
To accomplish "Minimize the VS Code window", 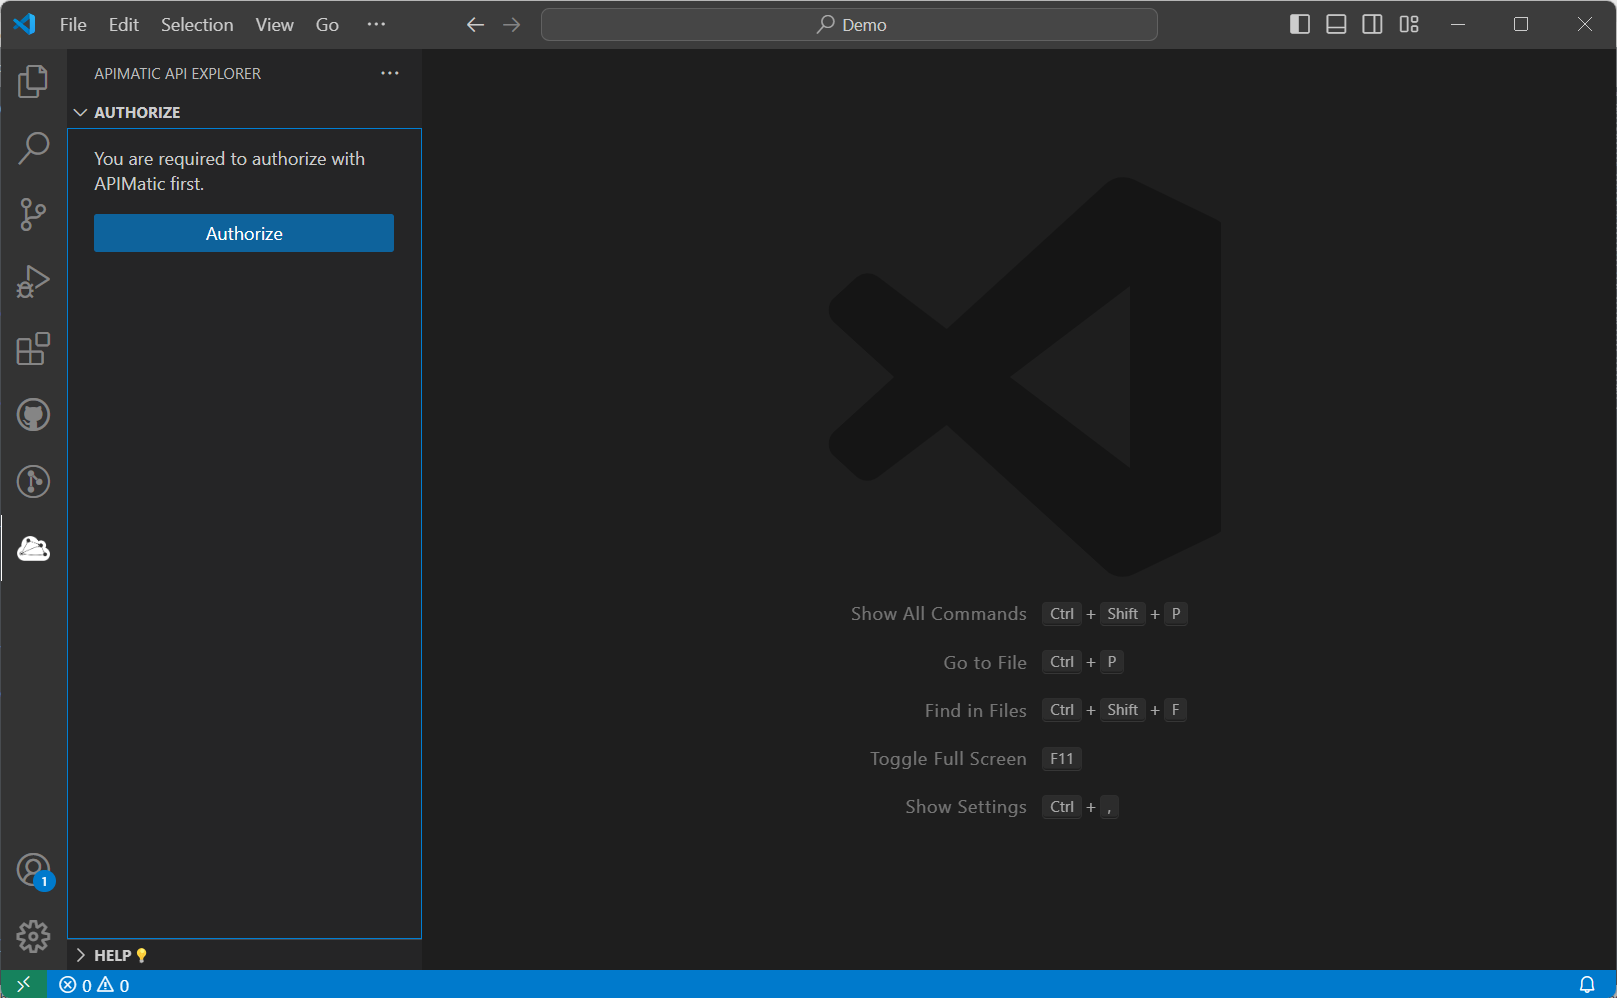I will pyautogui.click(x=1458, y=24).
